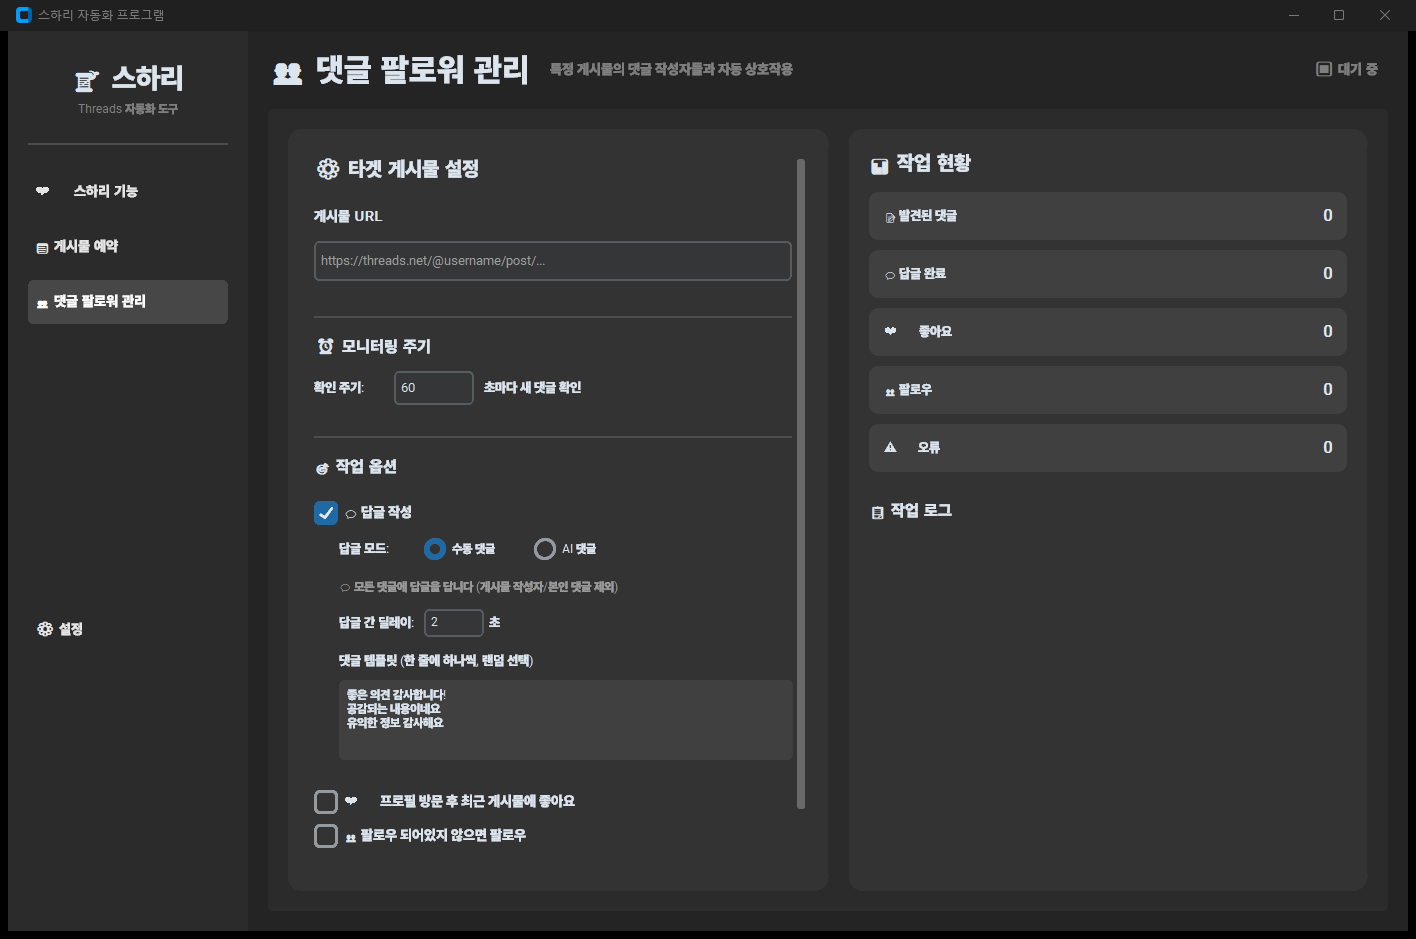Image resolution: width=1416 pixels, height=939 pixels.
Task: Click the gear icon beside 타겟 게시물 설정
Action: (x=328, y=169)
